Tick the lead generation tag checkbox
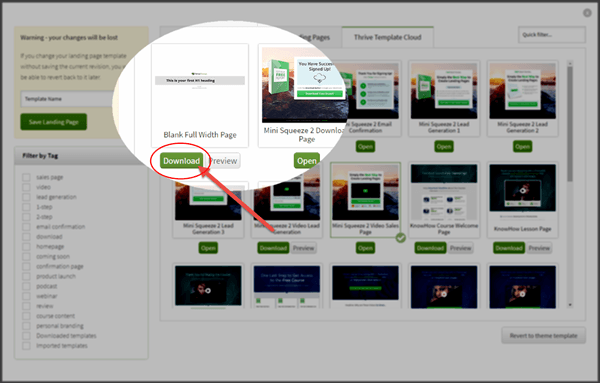This screenshot has height=383, width=600. click(26, 197)
